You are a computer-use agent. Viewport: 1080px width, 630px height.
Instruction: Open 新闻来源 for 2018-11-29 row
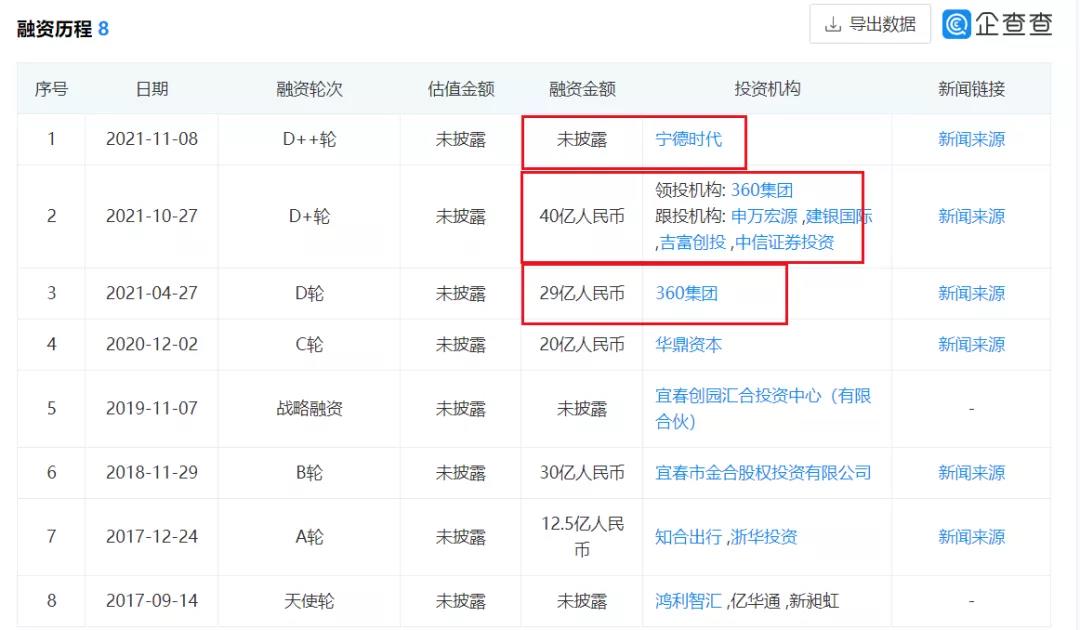click(971, 472)
